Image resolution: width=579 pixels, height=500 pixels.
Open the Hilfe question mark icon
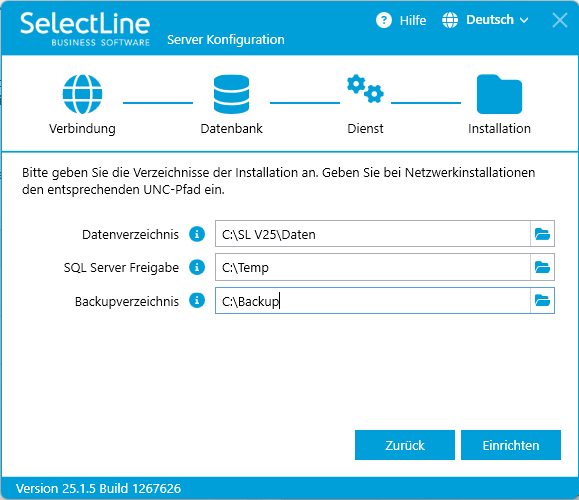(x=384, y=20)
